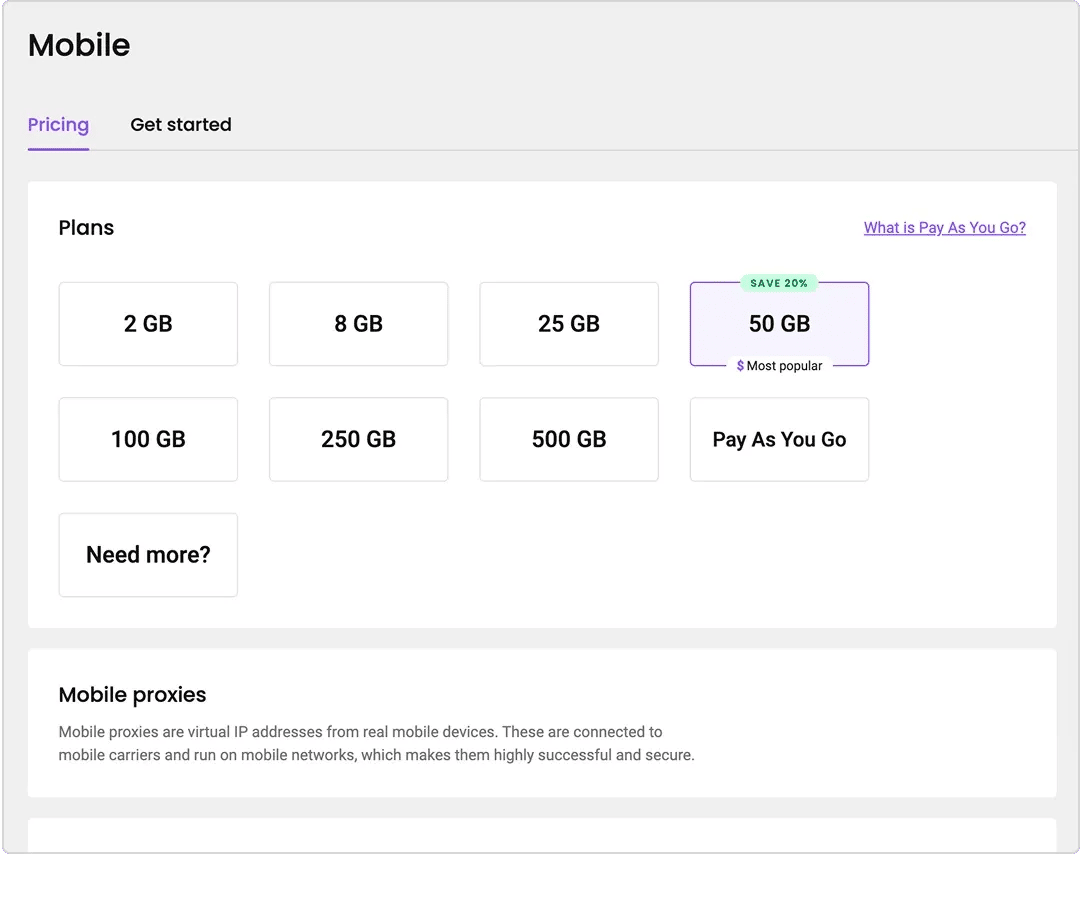The width and height of the screenshot is (1080, 920).
Task: Select the 100 GB plan
Action: (148, 439)
